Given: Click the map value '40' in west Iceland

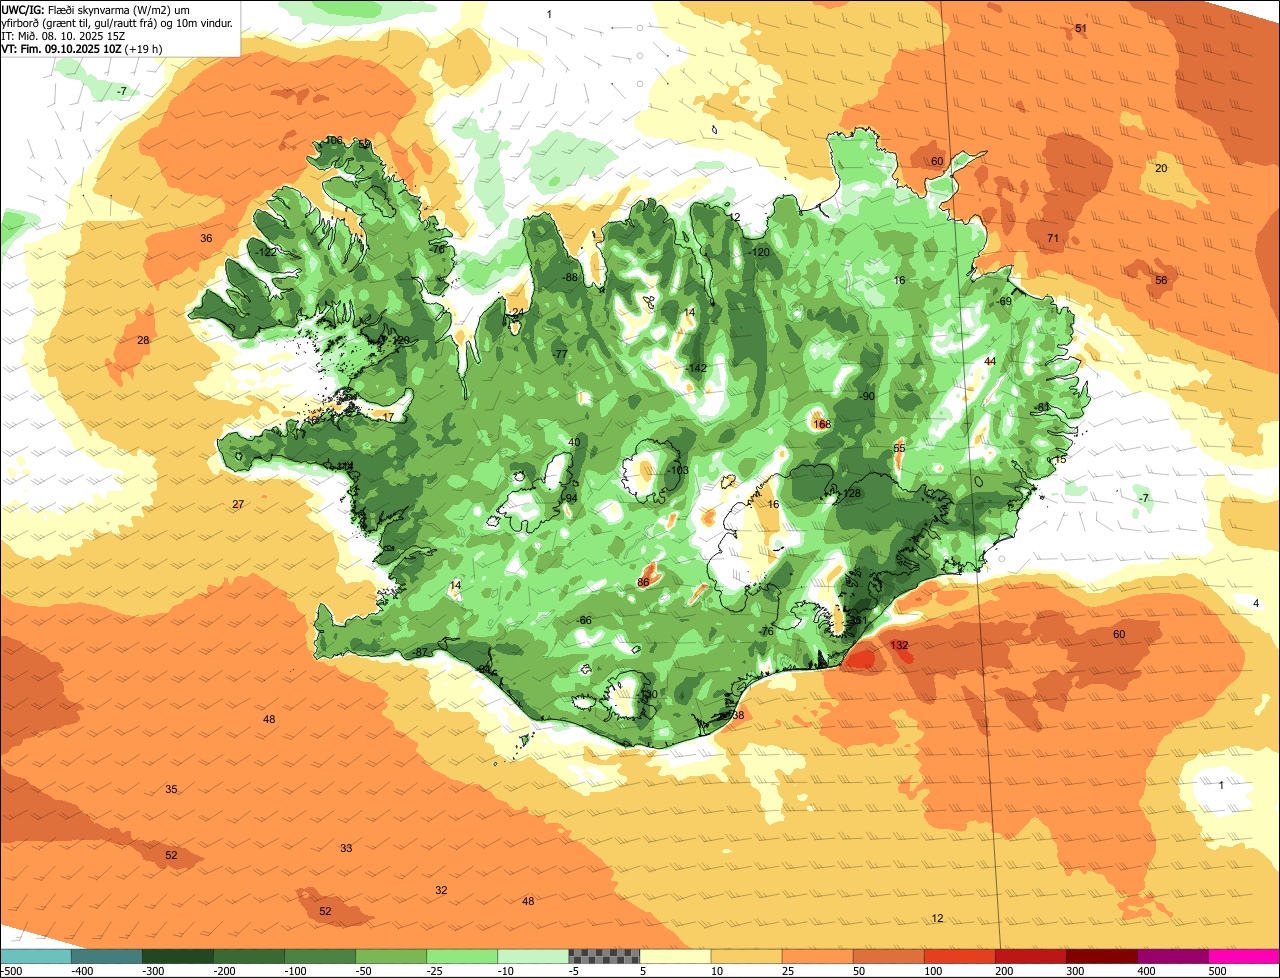Looking at the screenshot, I should (x=574, y=443).
